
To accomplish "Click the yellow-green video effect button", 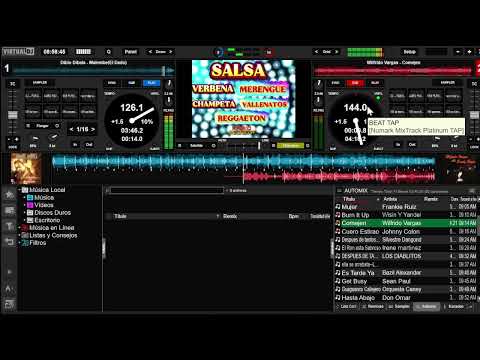I will click(290, 146).
